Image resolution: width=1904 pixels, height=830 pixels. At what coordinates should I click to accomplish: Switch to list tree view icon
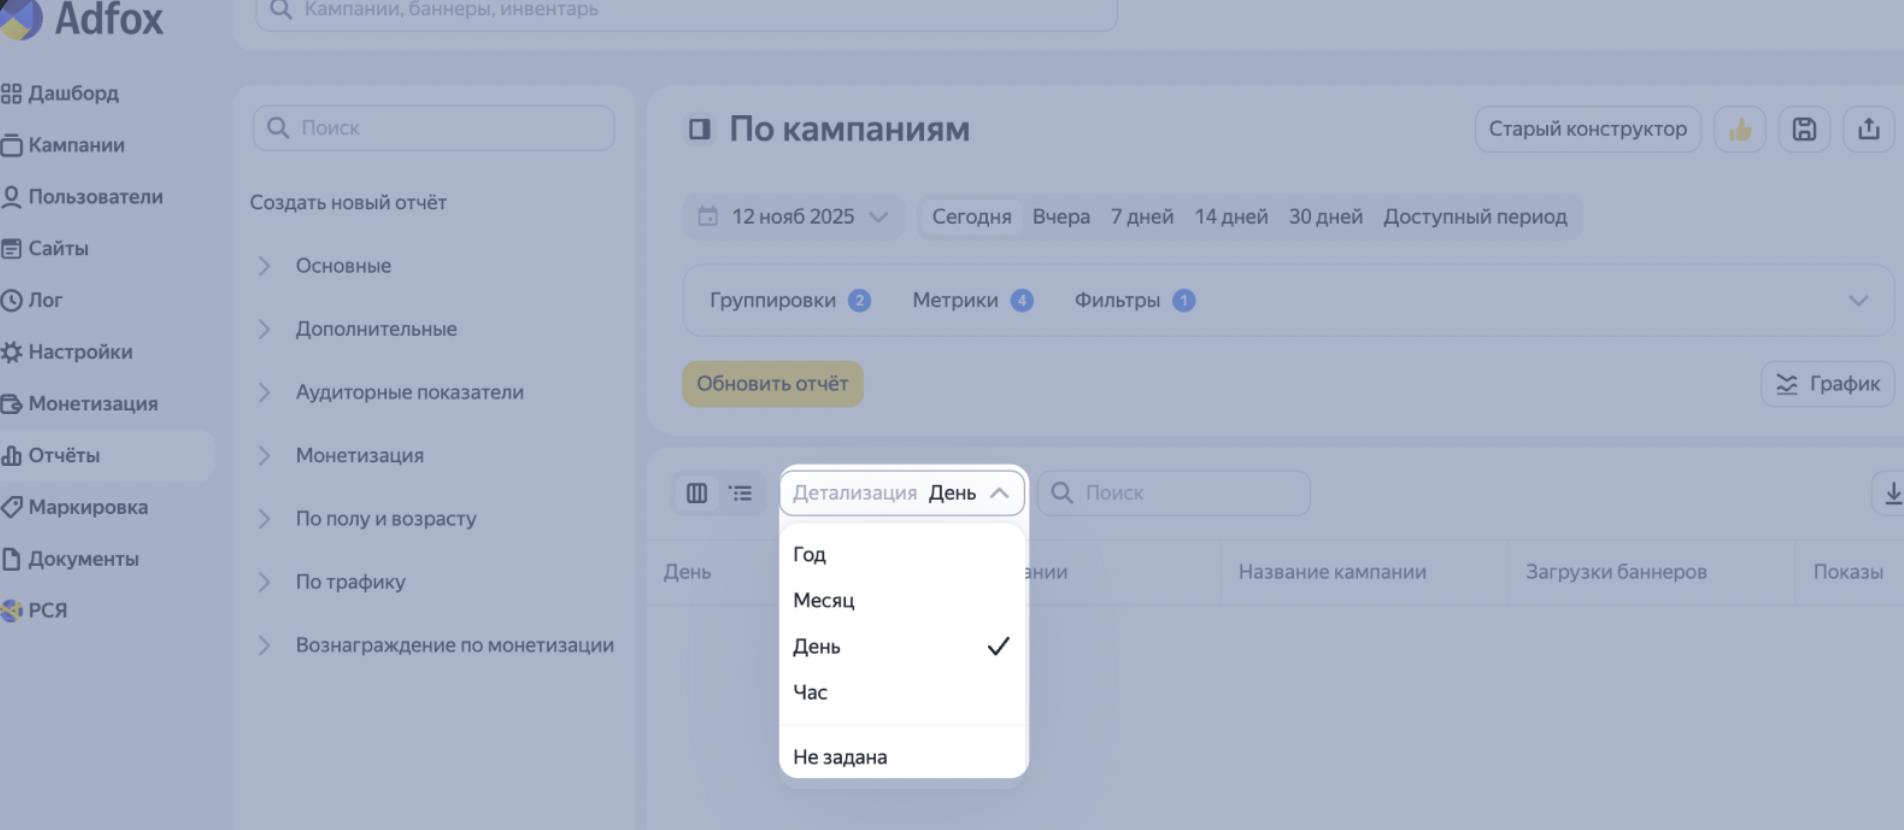pos(741,493)
